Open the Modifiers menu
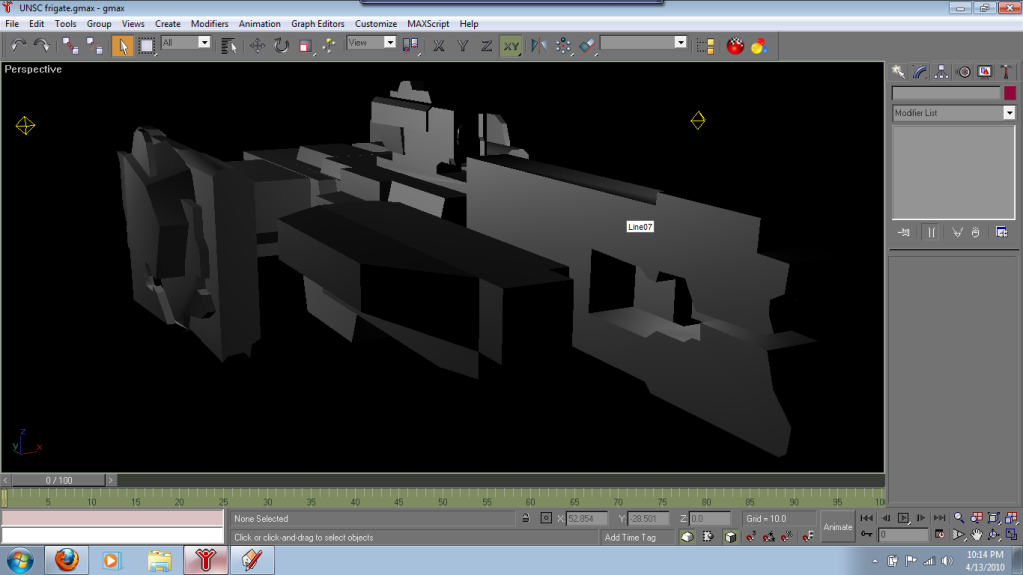1023x575 pixels. [209, 23]
